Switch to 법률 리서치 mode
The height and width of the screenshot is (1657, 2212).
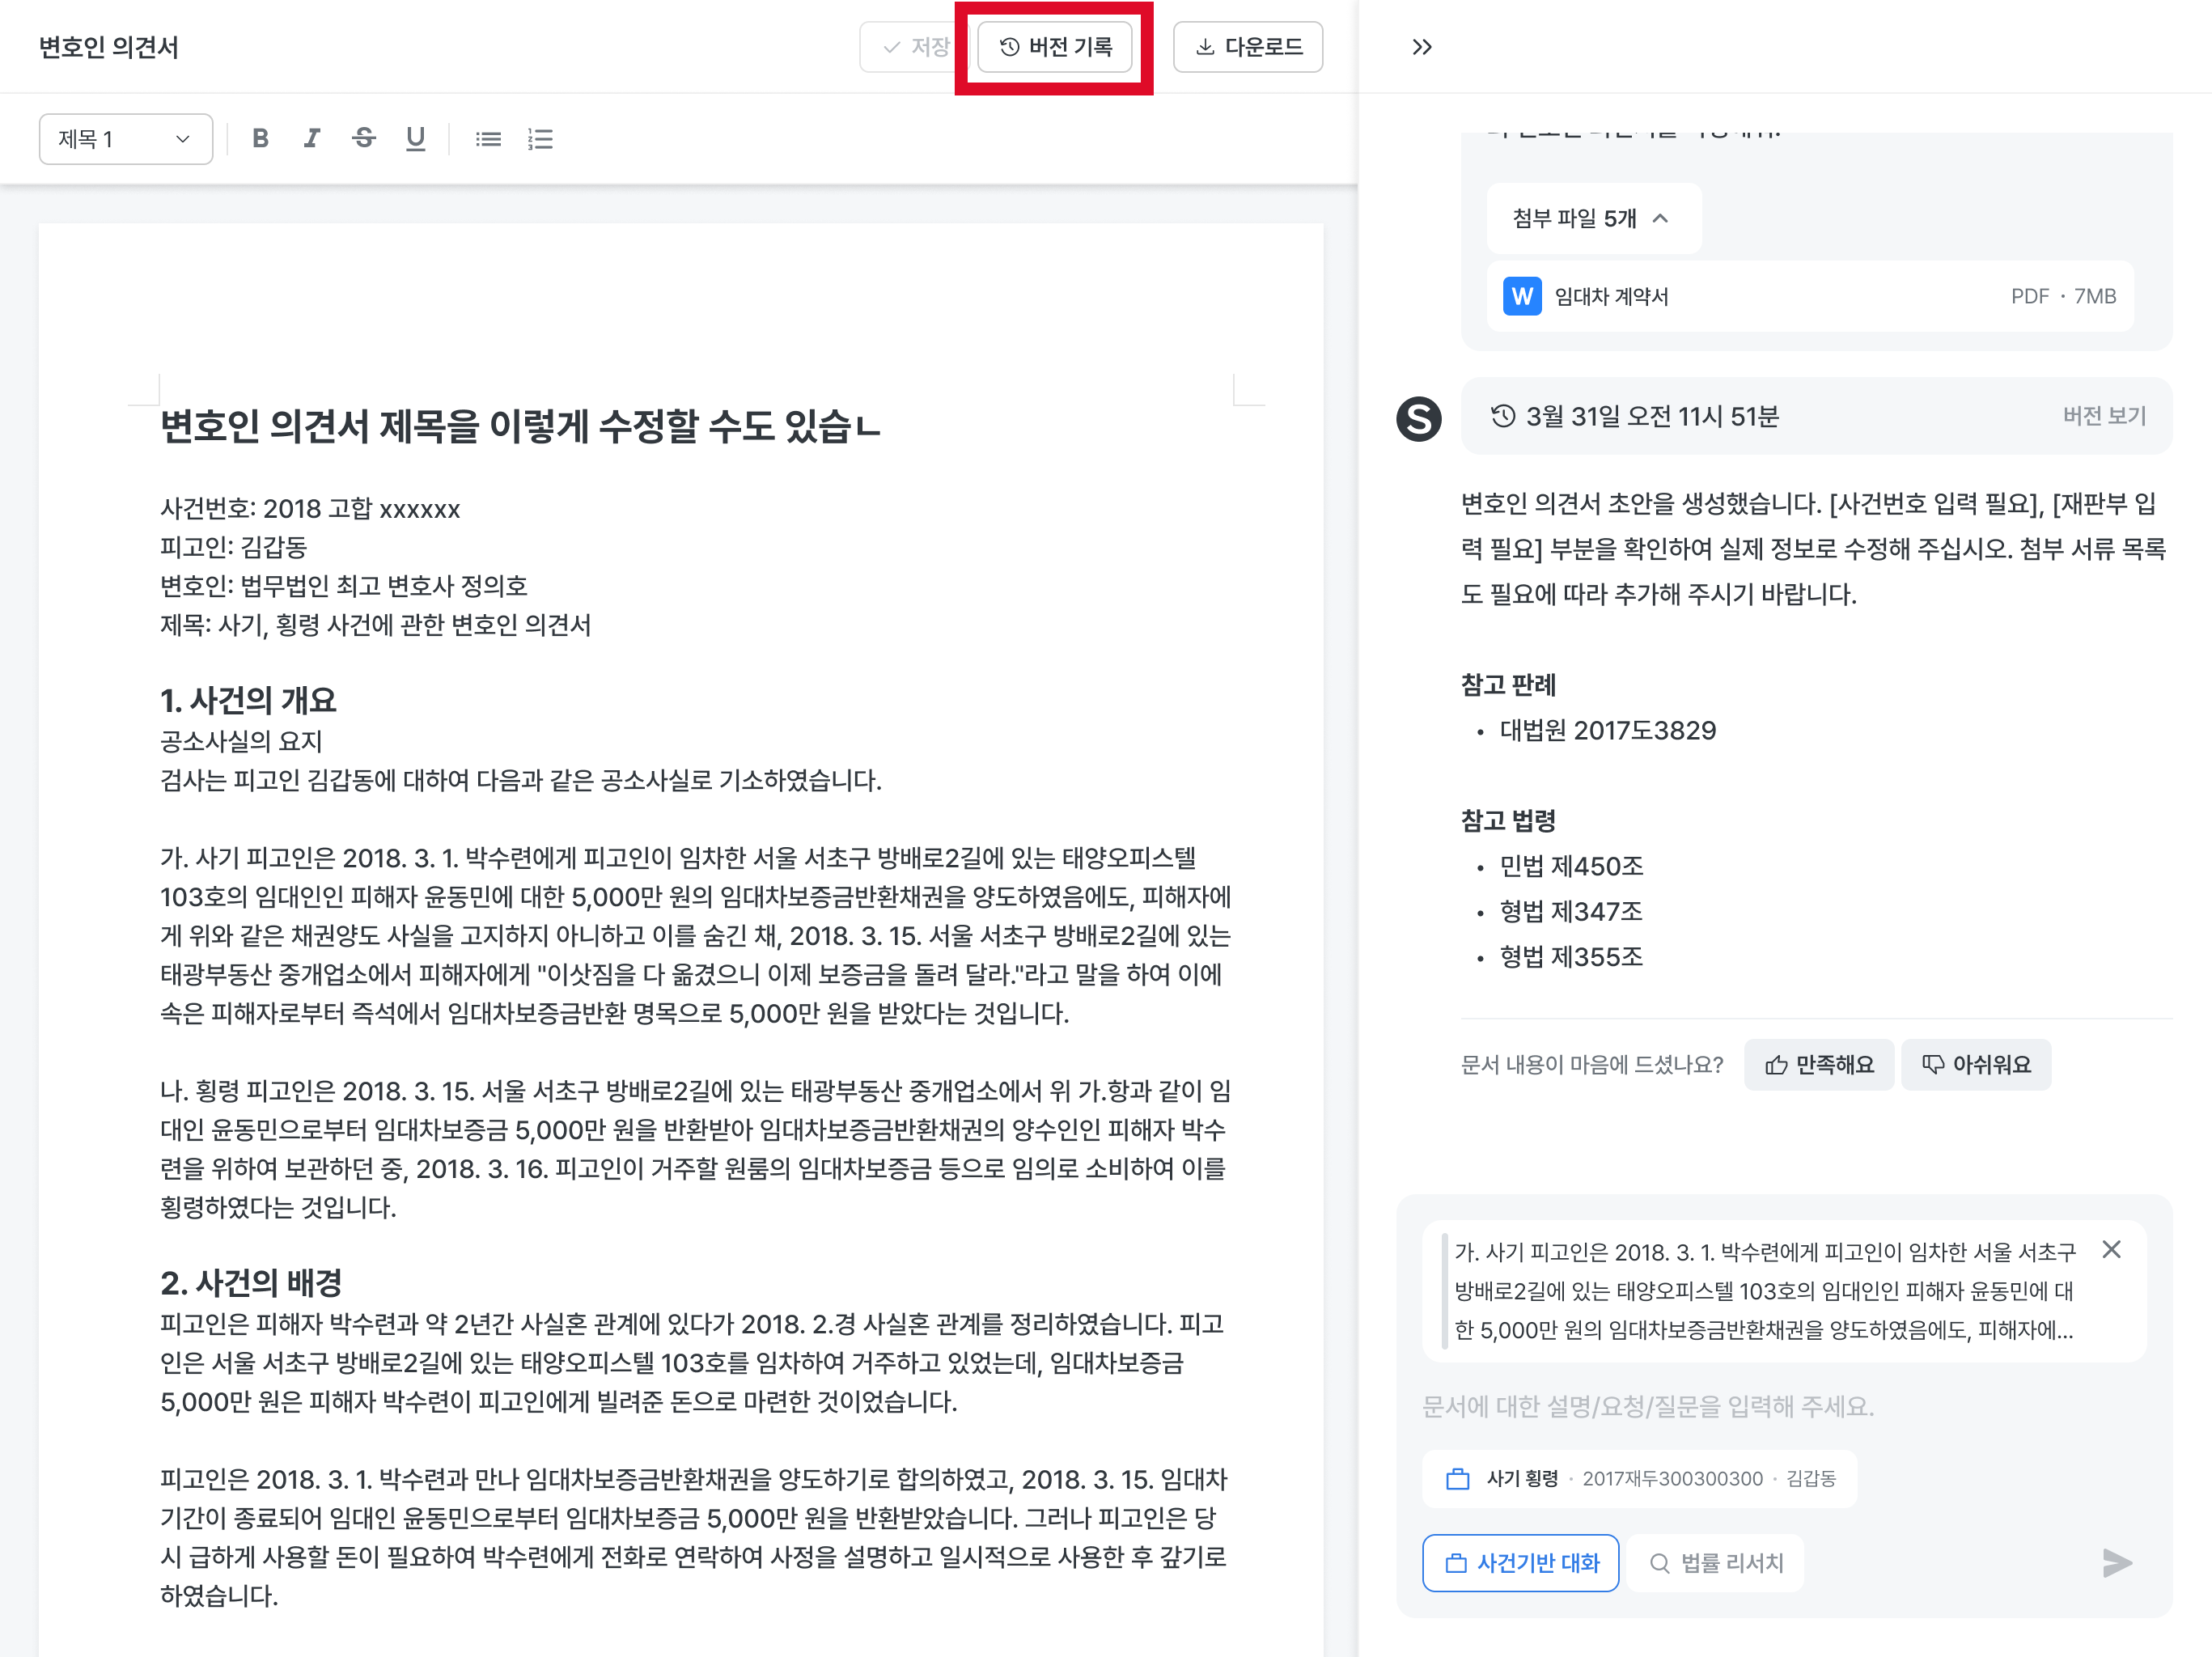point(1715,1562)
